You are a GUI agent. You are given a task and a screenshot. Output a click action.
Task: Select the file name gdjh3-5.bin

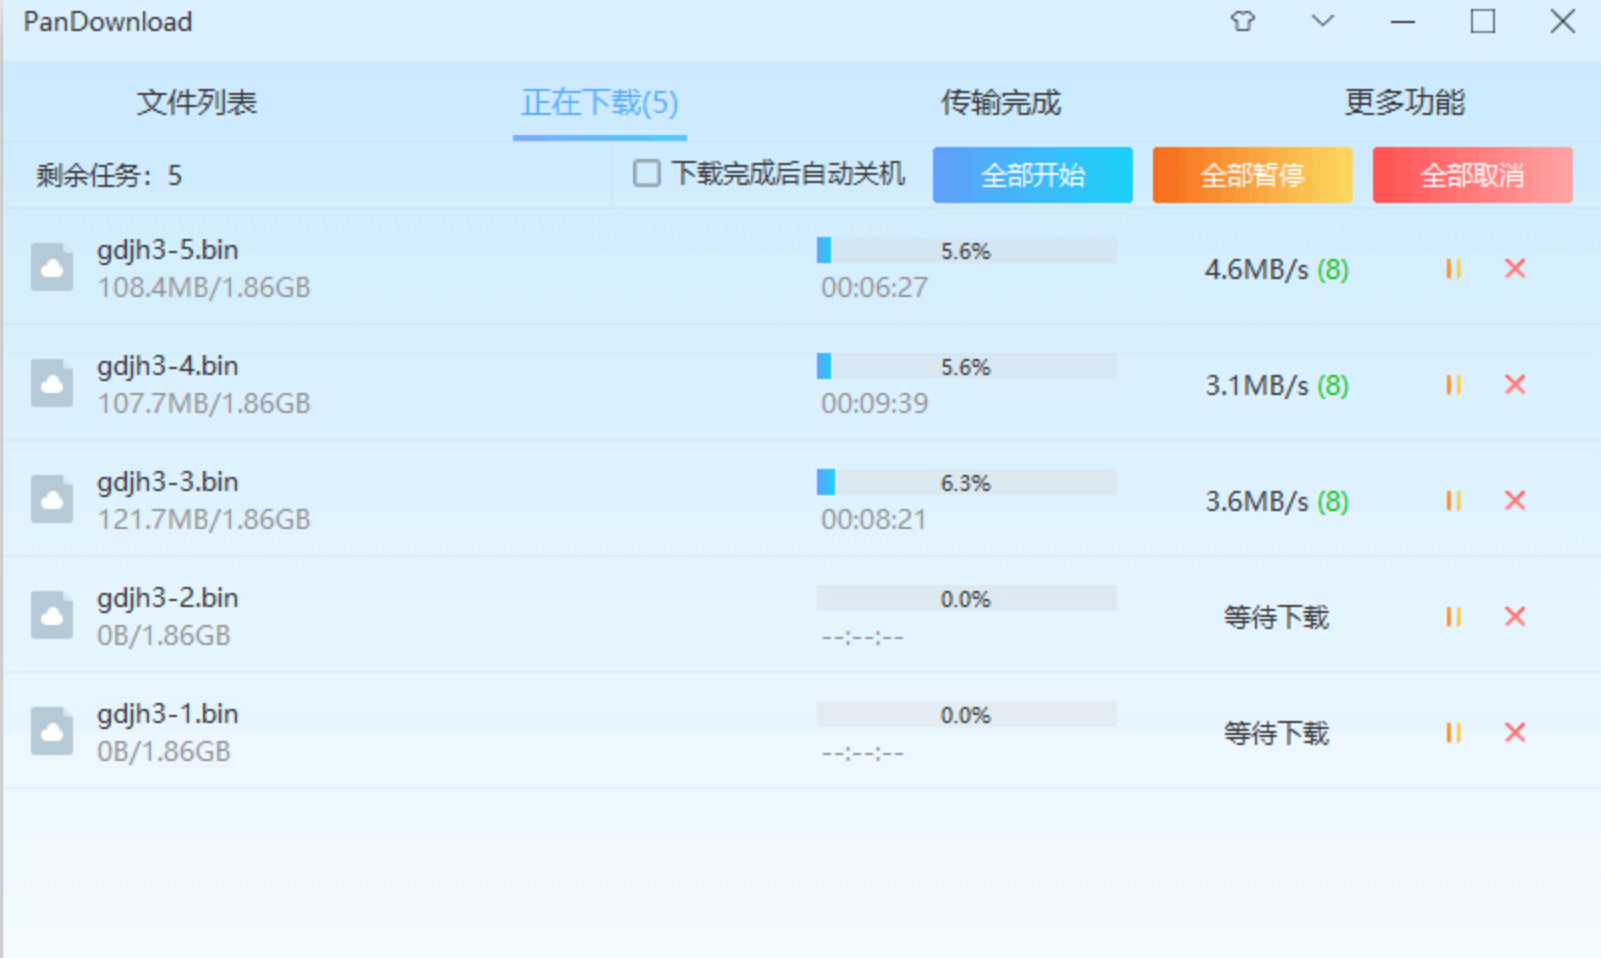pos(168,250)
